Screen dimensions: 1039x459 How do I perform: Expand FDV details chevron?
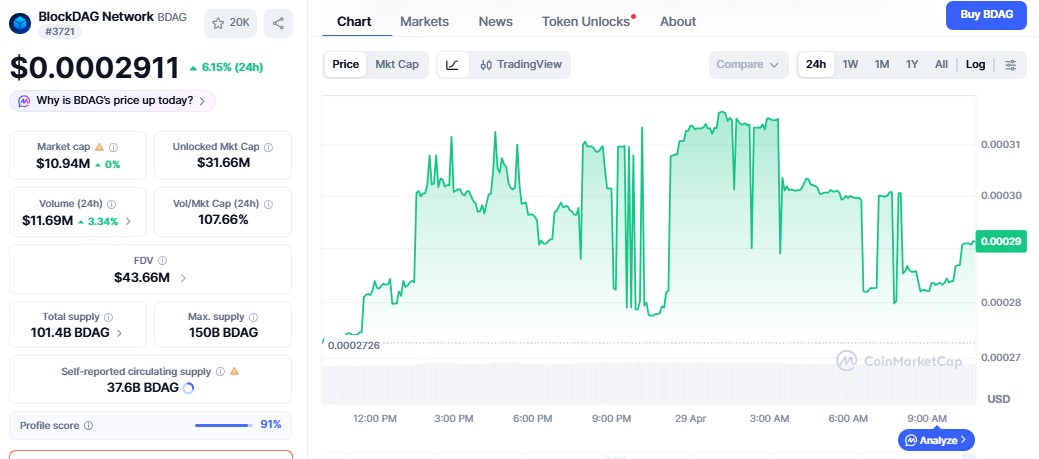pos(183,278)
